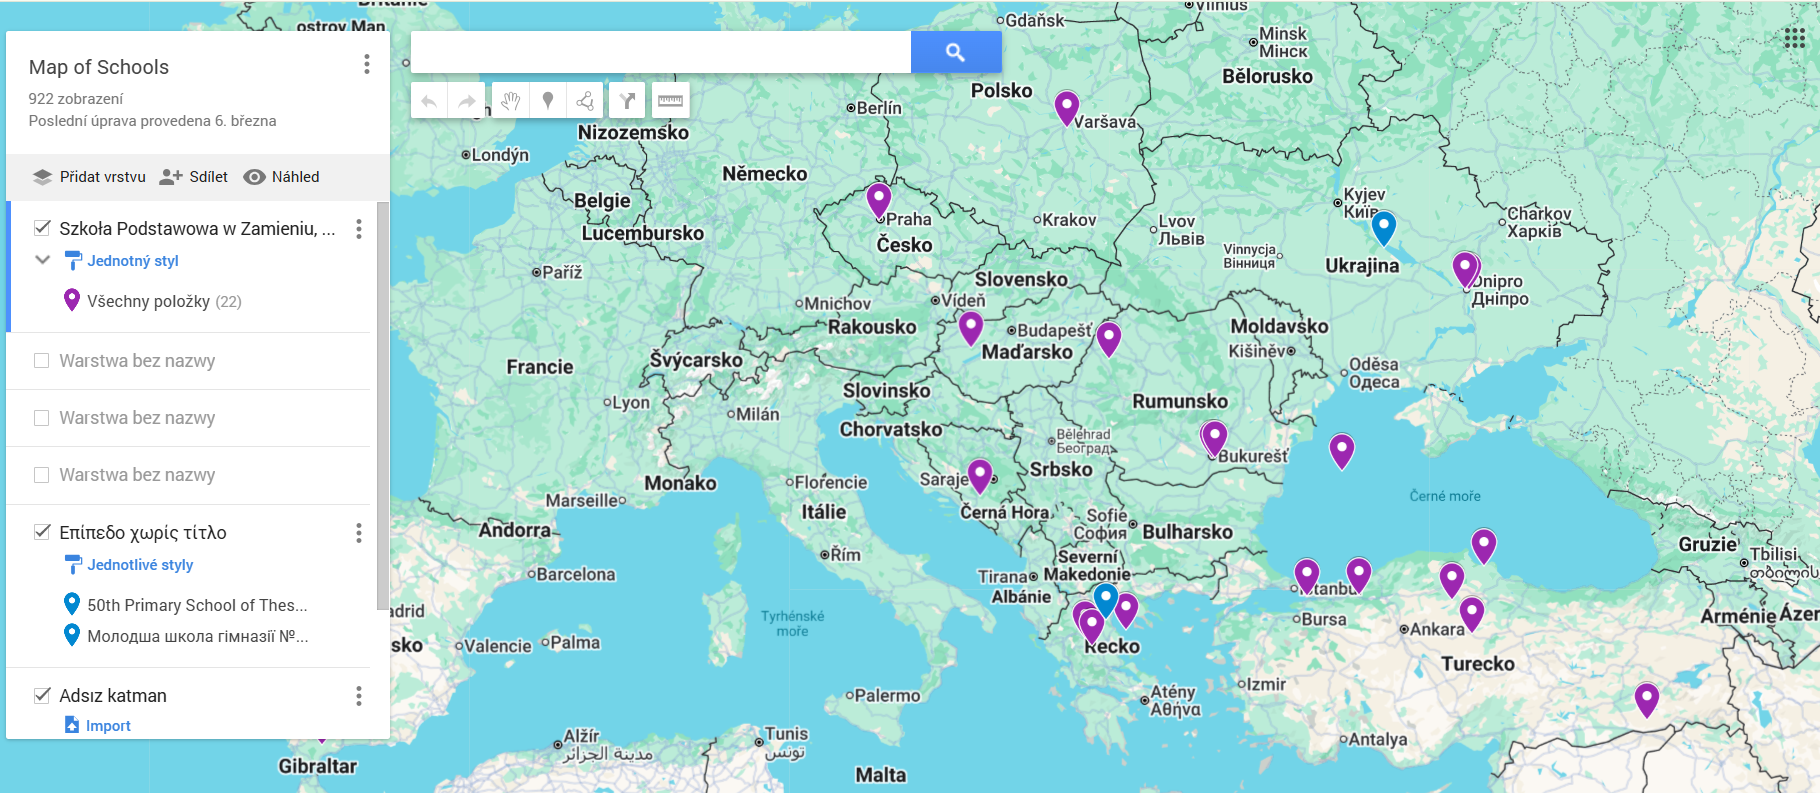Click the map search input field
This screenshot has width=1820, height=793.
(660, 52)
